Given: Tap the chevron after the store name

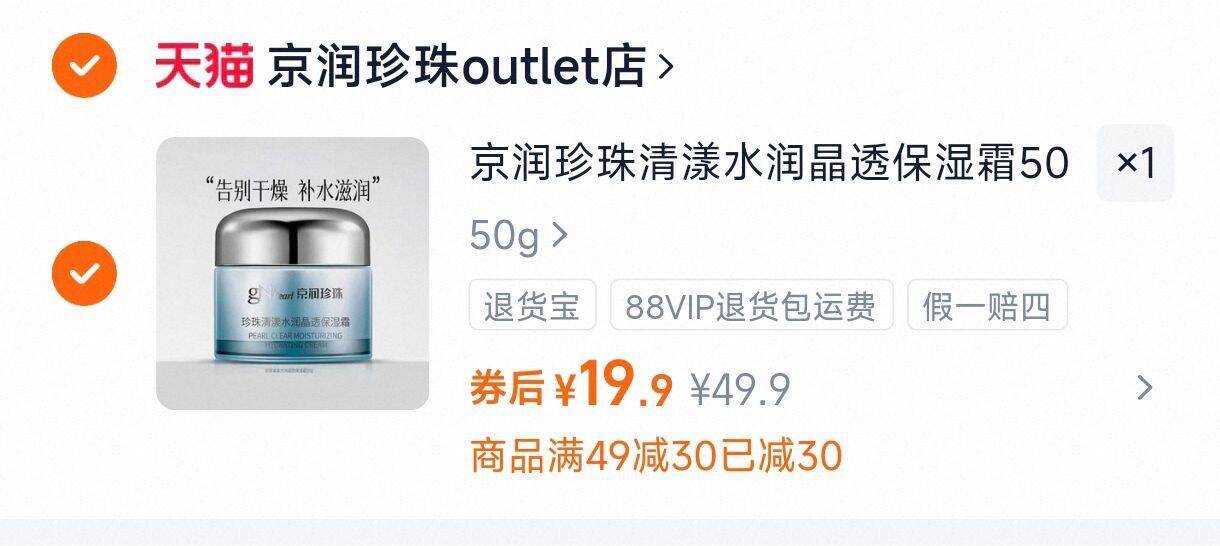Looking at the screenshot, I should click(x=665, y=68).
